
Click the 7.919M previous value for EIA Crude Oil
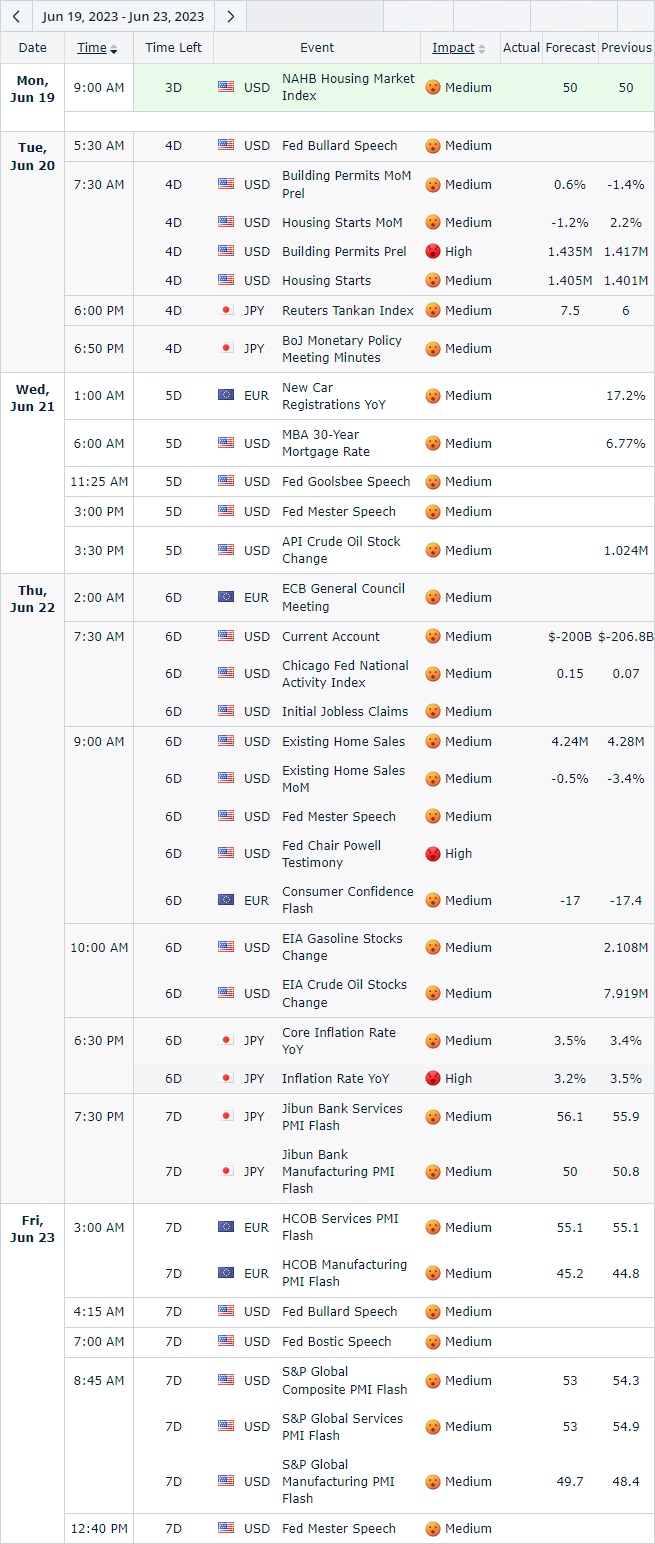626,994
